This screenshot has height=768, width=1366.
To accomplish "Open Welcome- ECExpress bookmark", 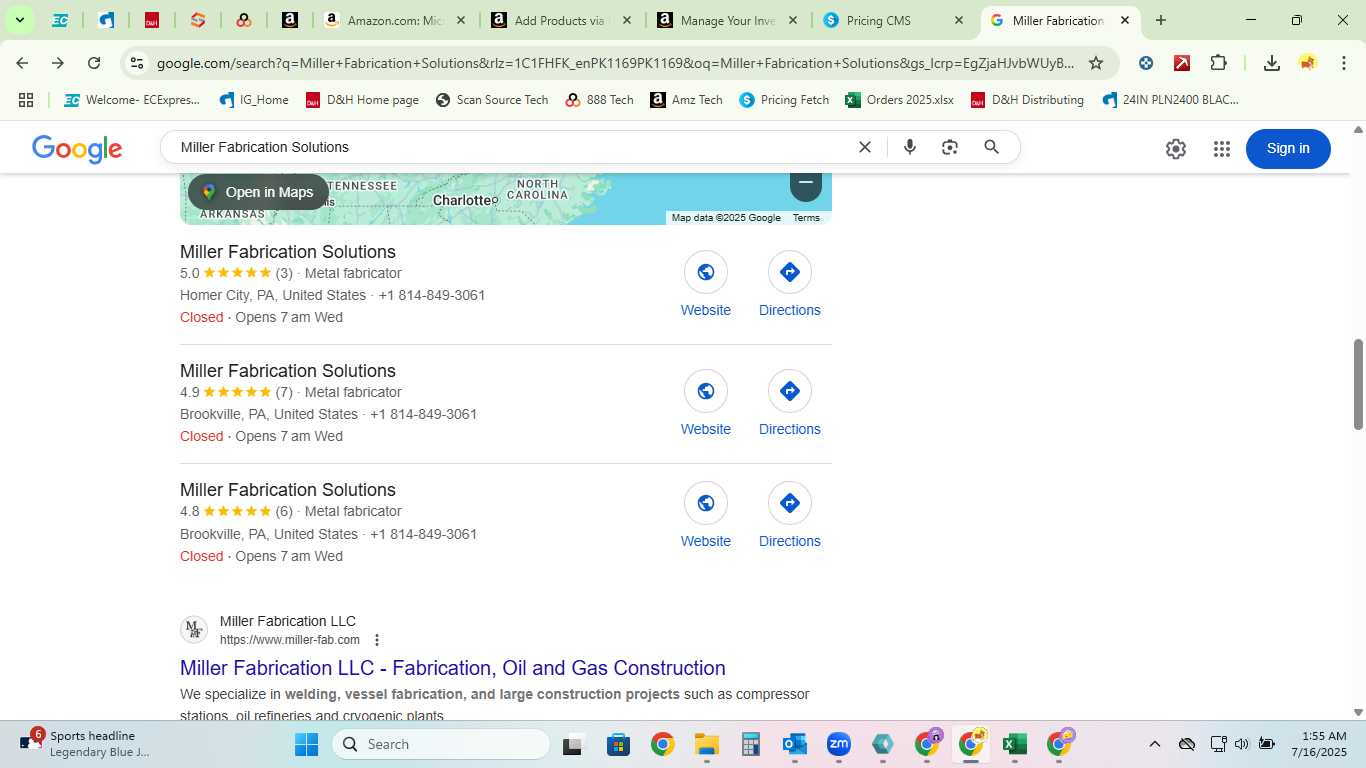I will [132, 100].
